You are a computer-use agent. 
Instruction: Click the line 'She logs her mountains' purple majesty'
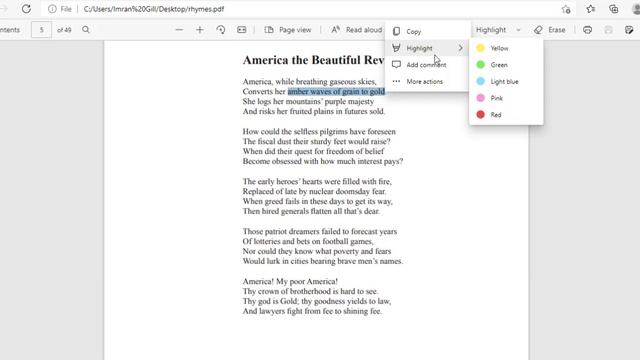tap(308, 101)
